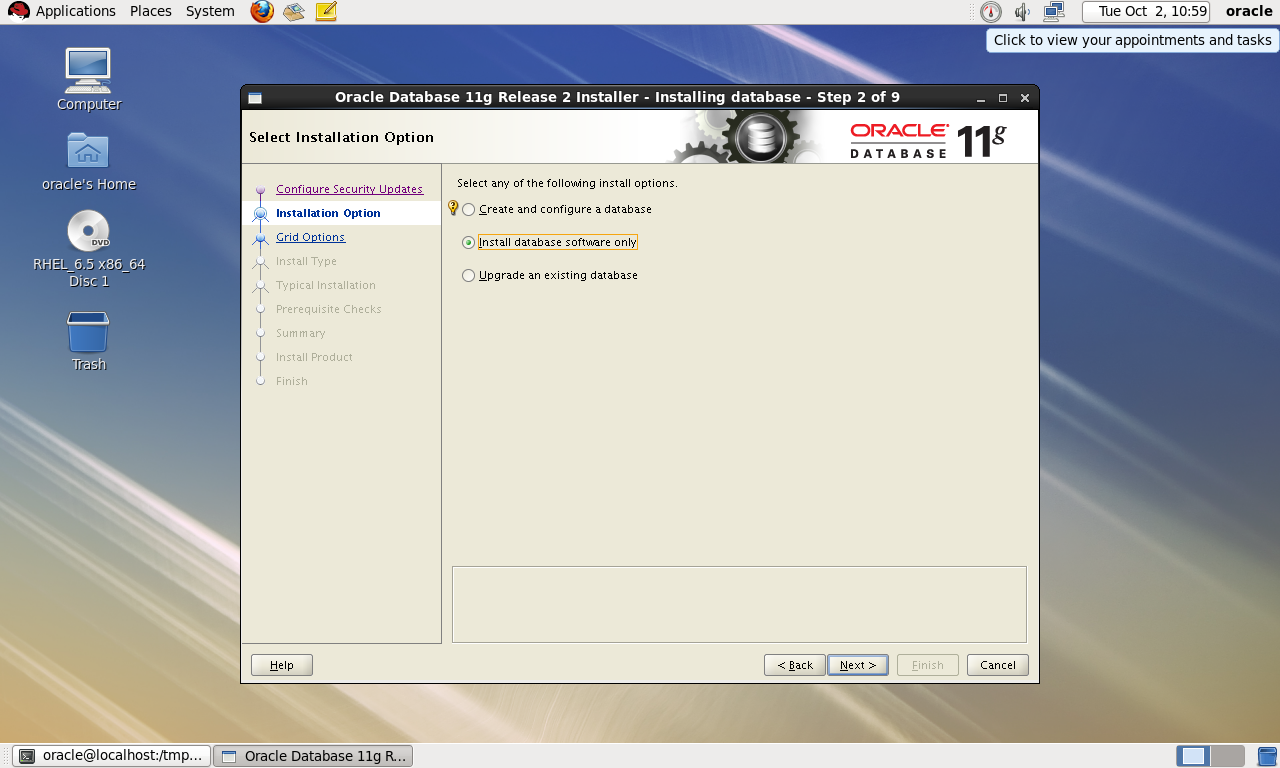Image resolution: width=1280 pixels, height=768 pixels.
Task: Click the update notification tray icon
Action: click(x=990, y=12)
